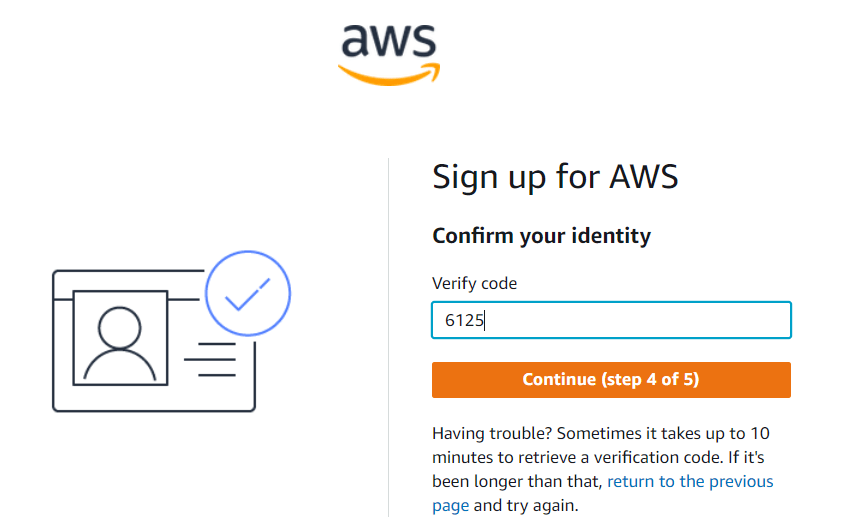Click the blue checkmark inside the circle

pyautogui.click(x=248, y=294)
